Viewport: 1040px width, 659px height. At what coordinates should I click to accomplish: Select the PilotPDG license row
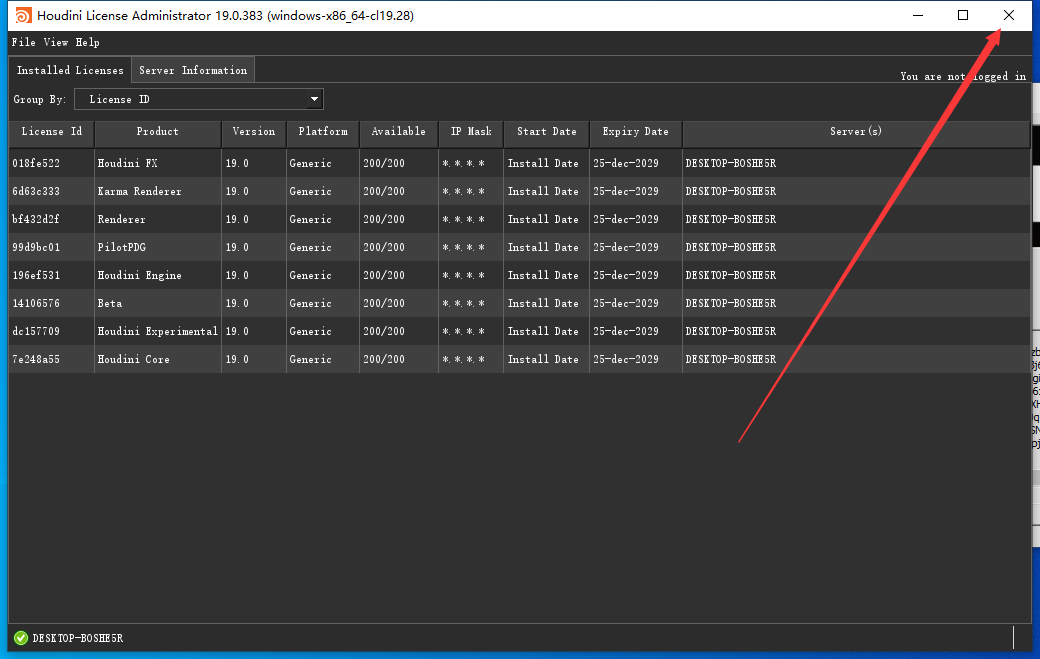click(x=121, y=247)
